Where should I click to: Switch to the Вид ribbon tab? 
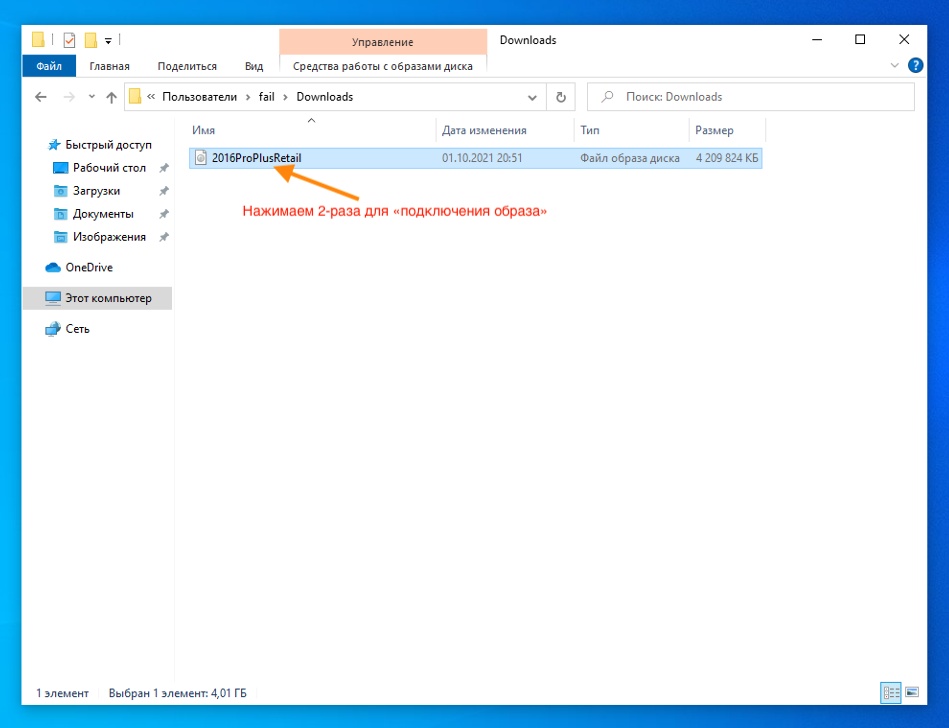tap(254, 66)
